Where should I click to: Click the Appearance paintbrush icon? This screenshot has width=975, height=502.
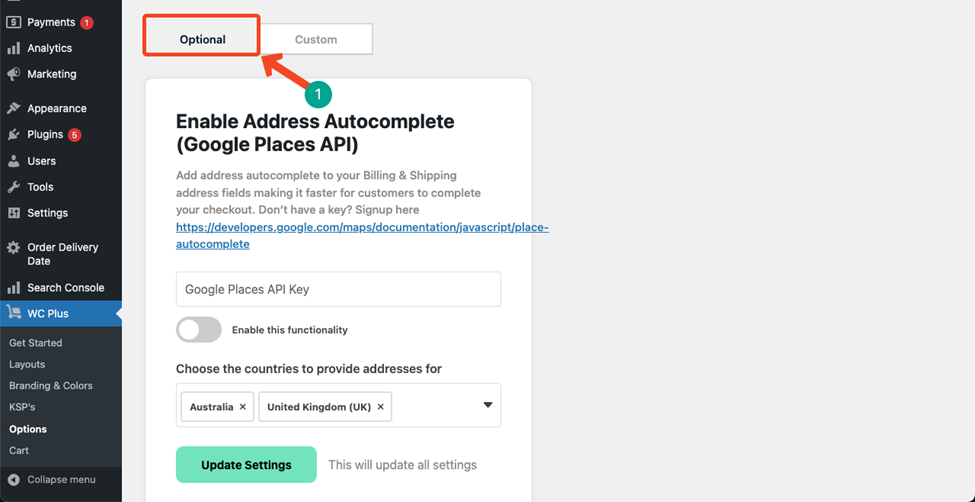14,108
